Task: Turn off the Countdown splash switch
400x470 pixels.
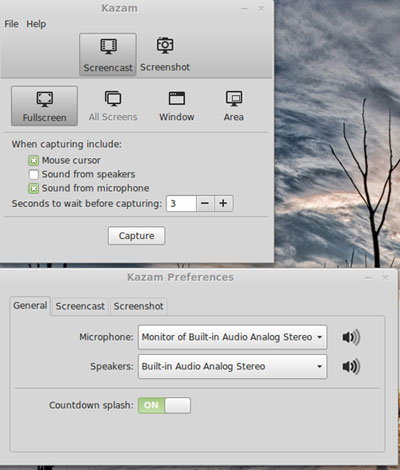Action: (x=164, y=405)
